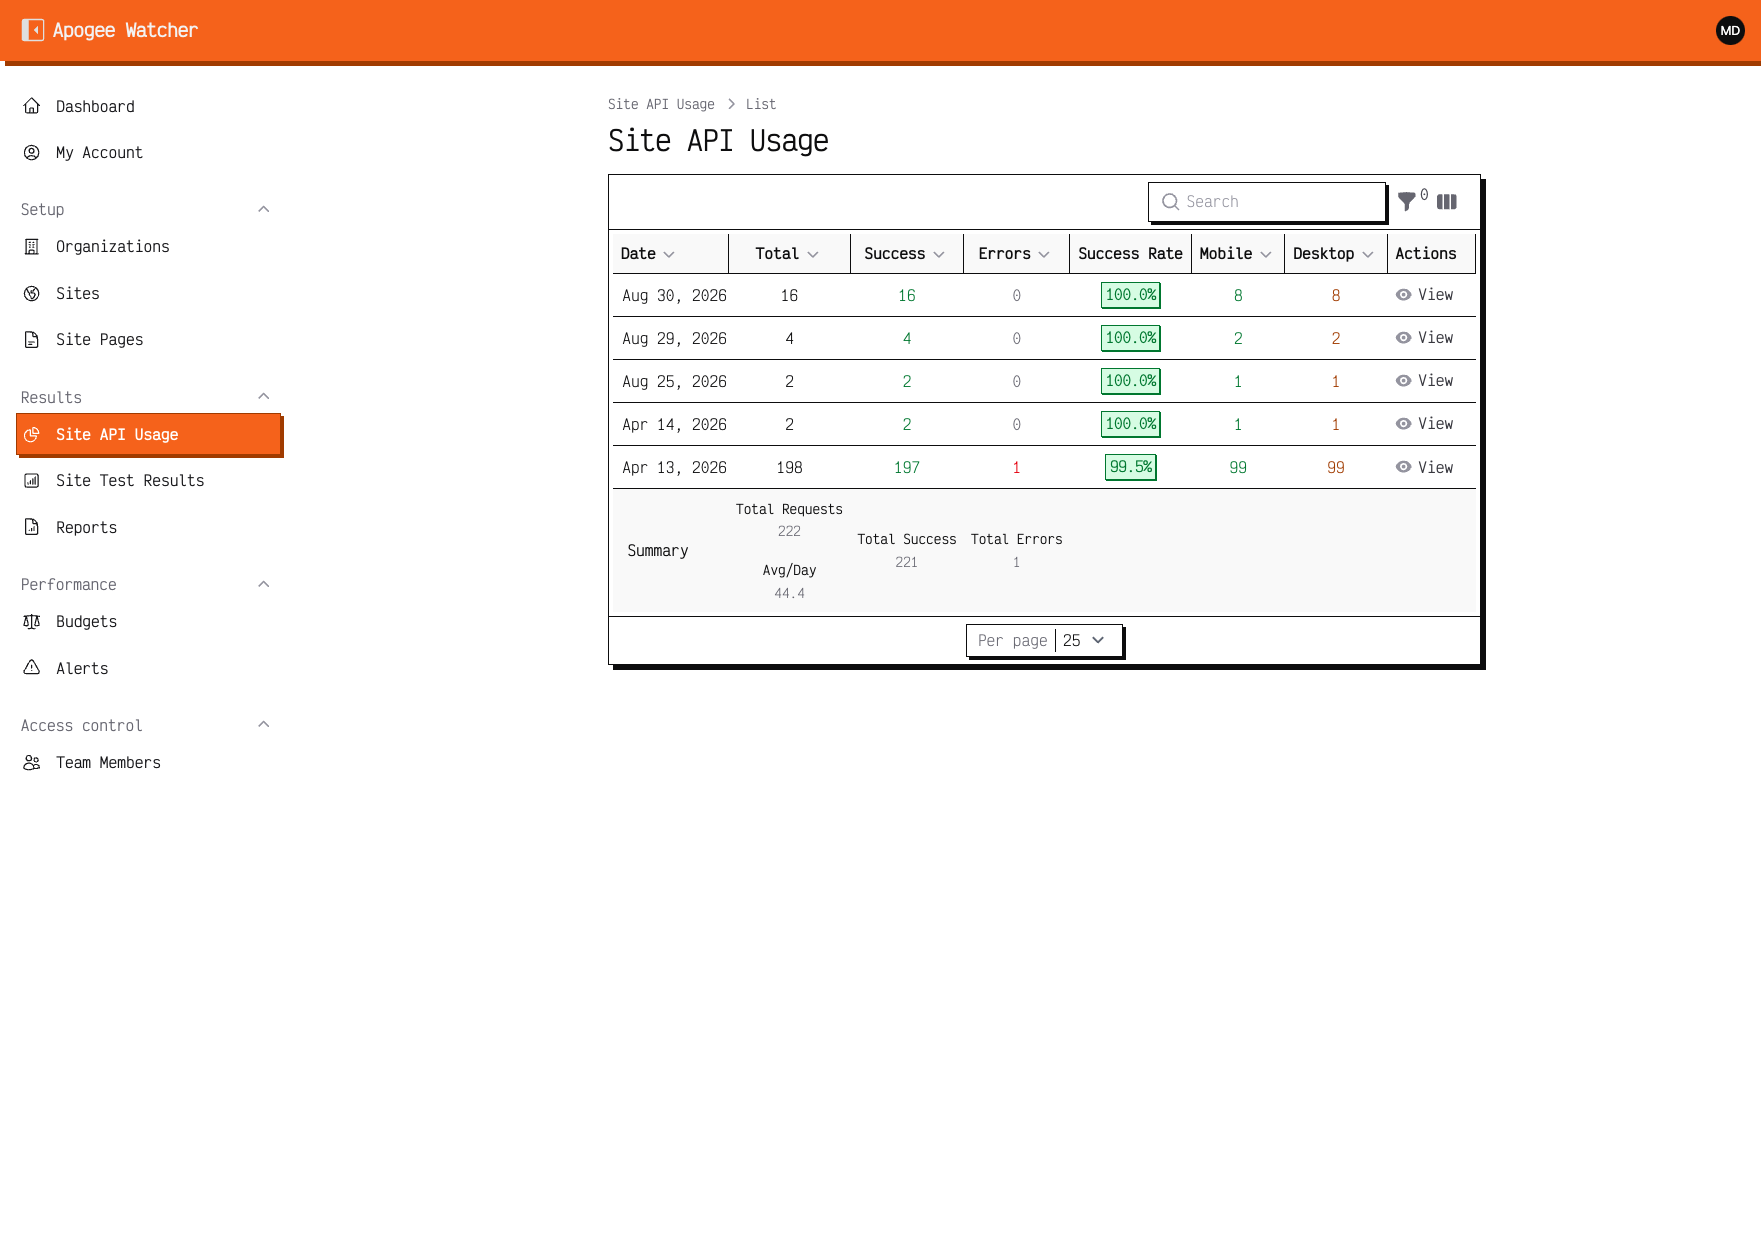Sort by the Total column header
1761x1250 pixels.
click(x=787, y=253)
